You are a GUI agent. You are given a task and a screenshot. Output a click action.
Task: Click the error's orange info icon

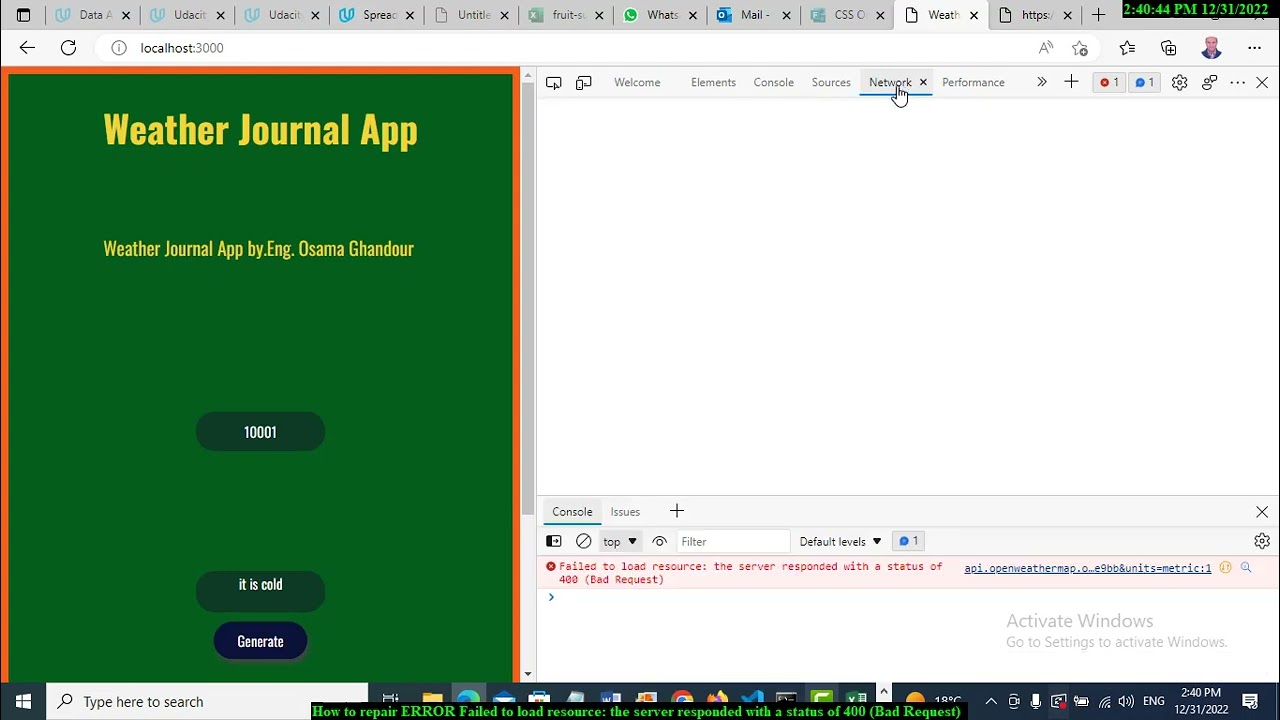coord(1225,568)
